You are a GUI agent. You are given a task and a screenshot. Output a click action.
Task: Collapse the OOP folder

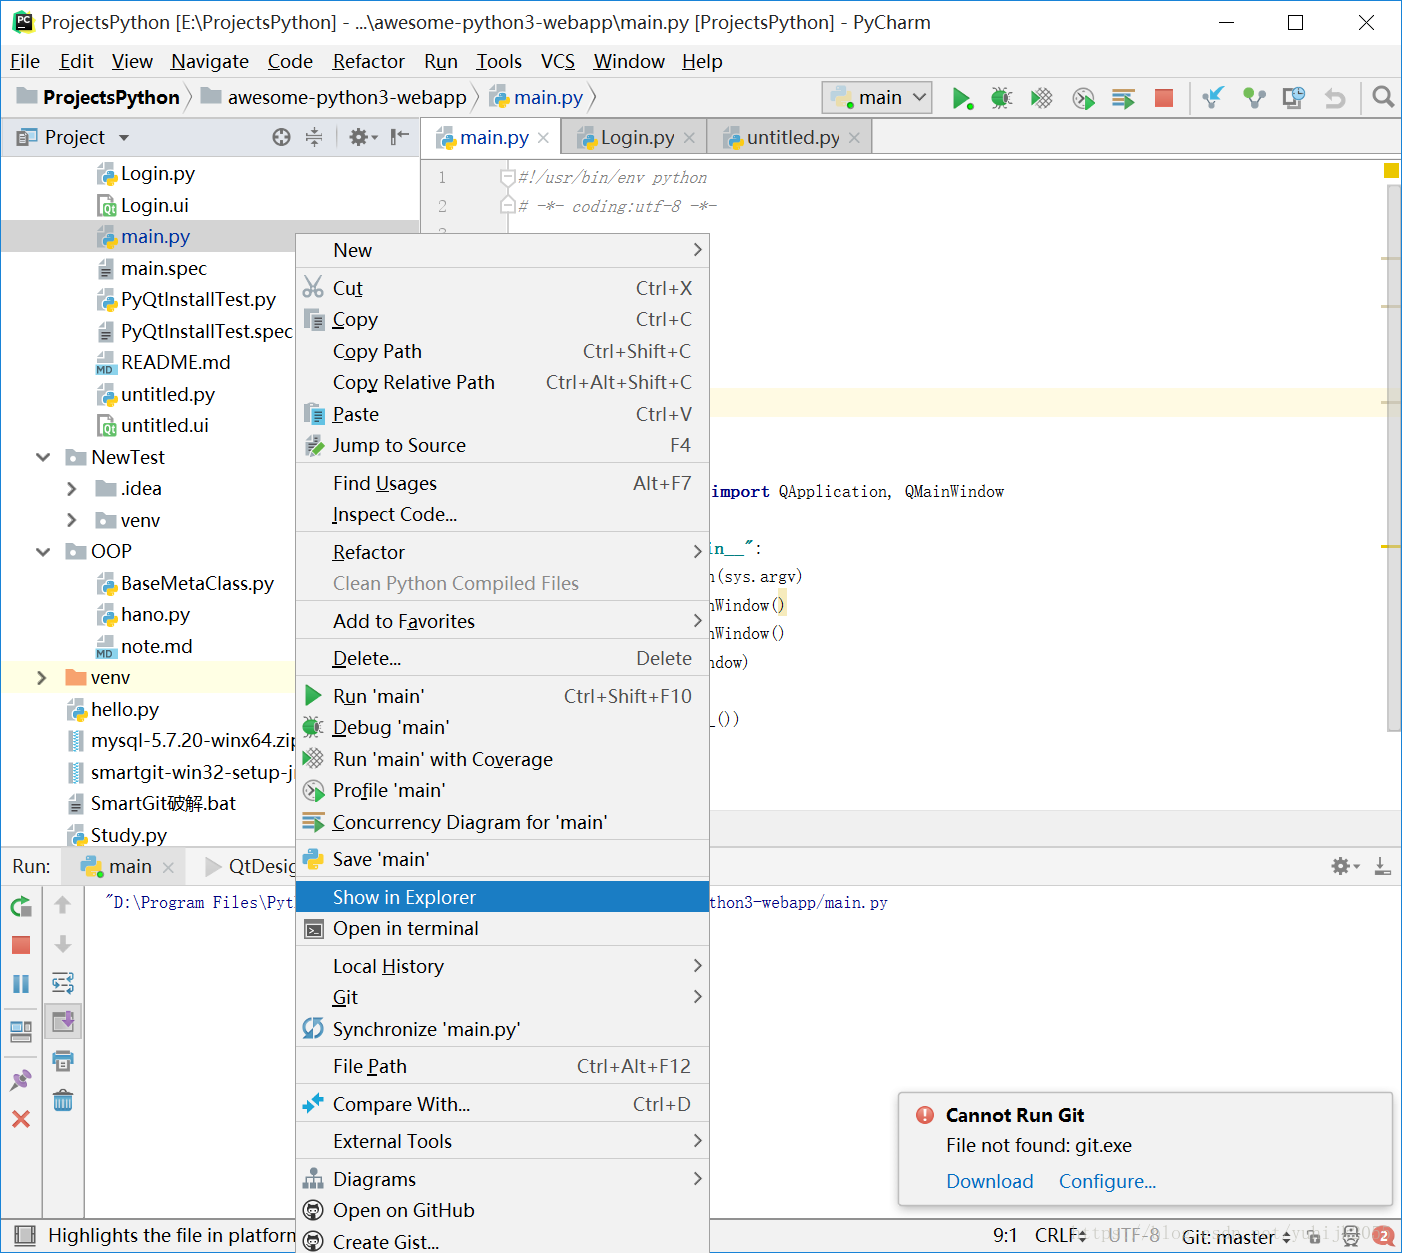43,552
